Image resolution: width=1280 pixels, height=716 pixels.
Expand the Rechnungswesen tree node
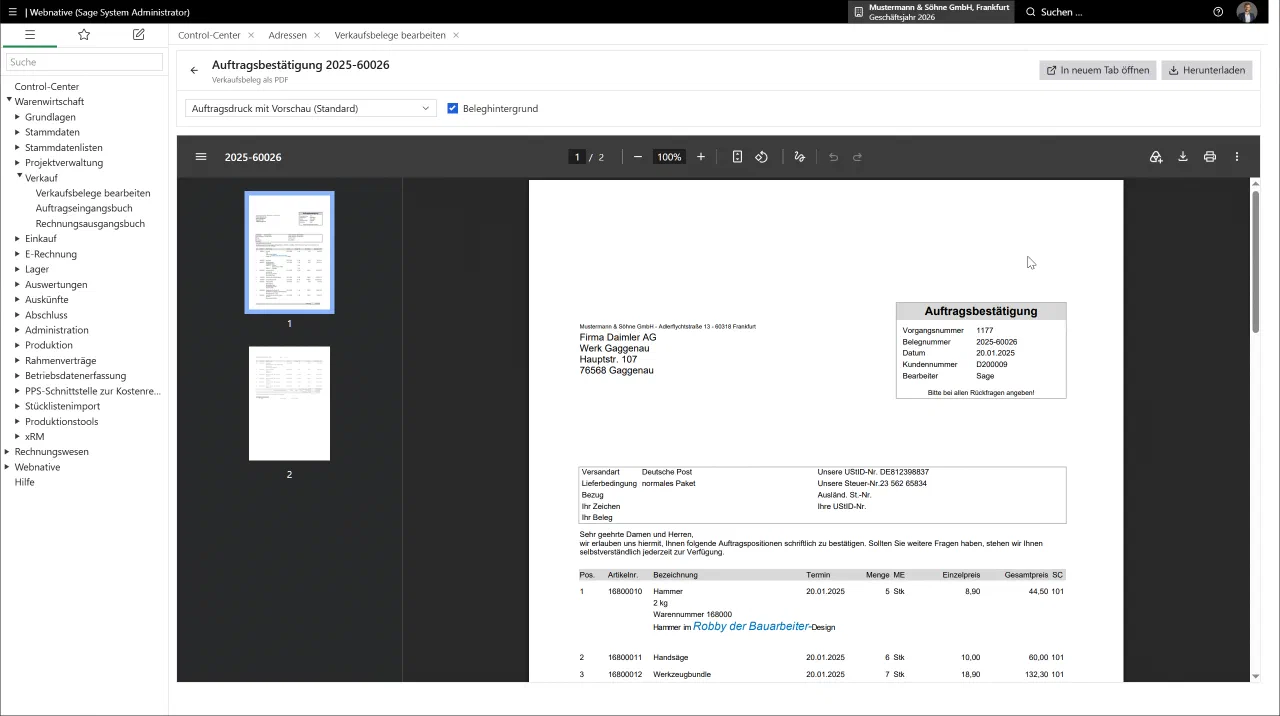(7, 452)
